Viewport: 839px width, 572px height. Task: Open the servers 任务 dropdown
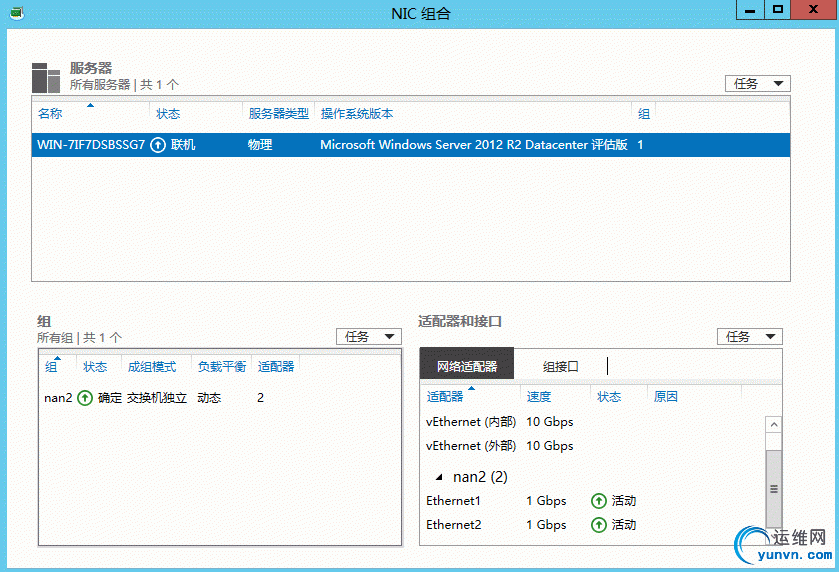pyautogui.click(x=758, y=83)
